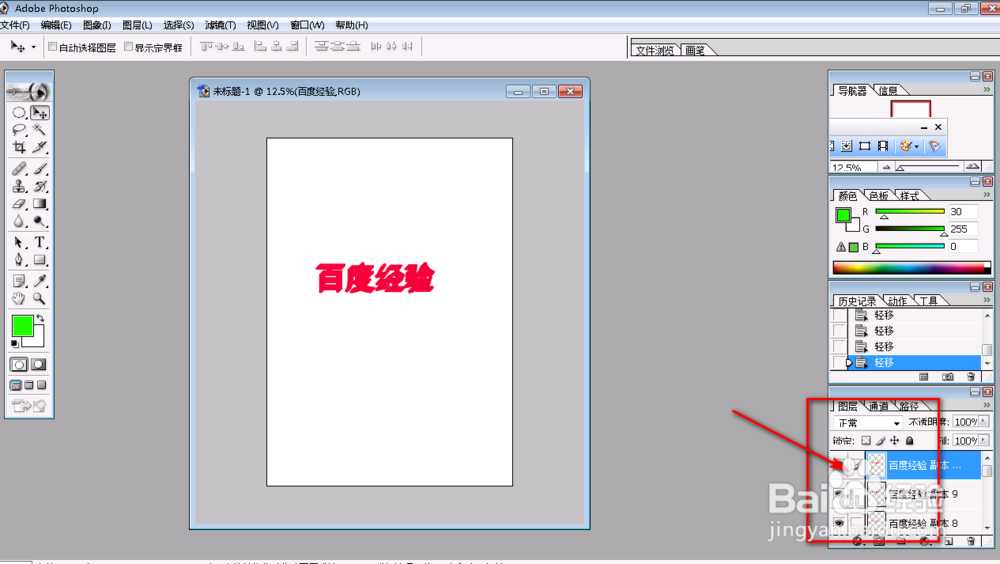Toggle visibility of 百度经验 副本 8 layer

(x=839, y=523)
